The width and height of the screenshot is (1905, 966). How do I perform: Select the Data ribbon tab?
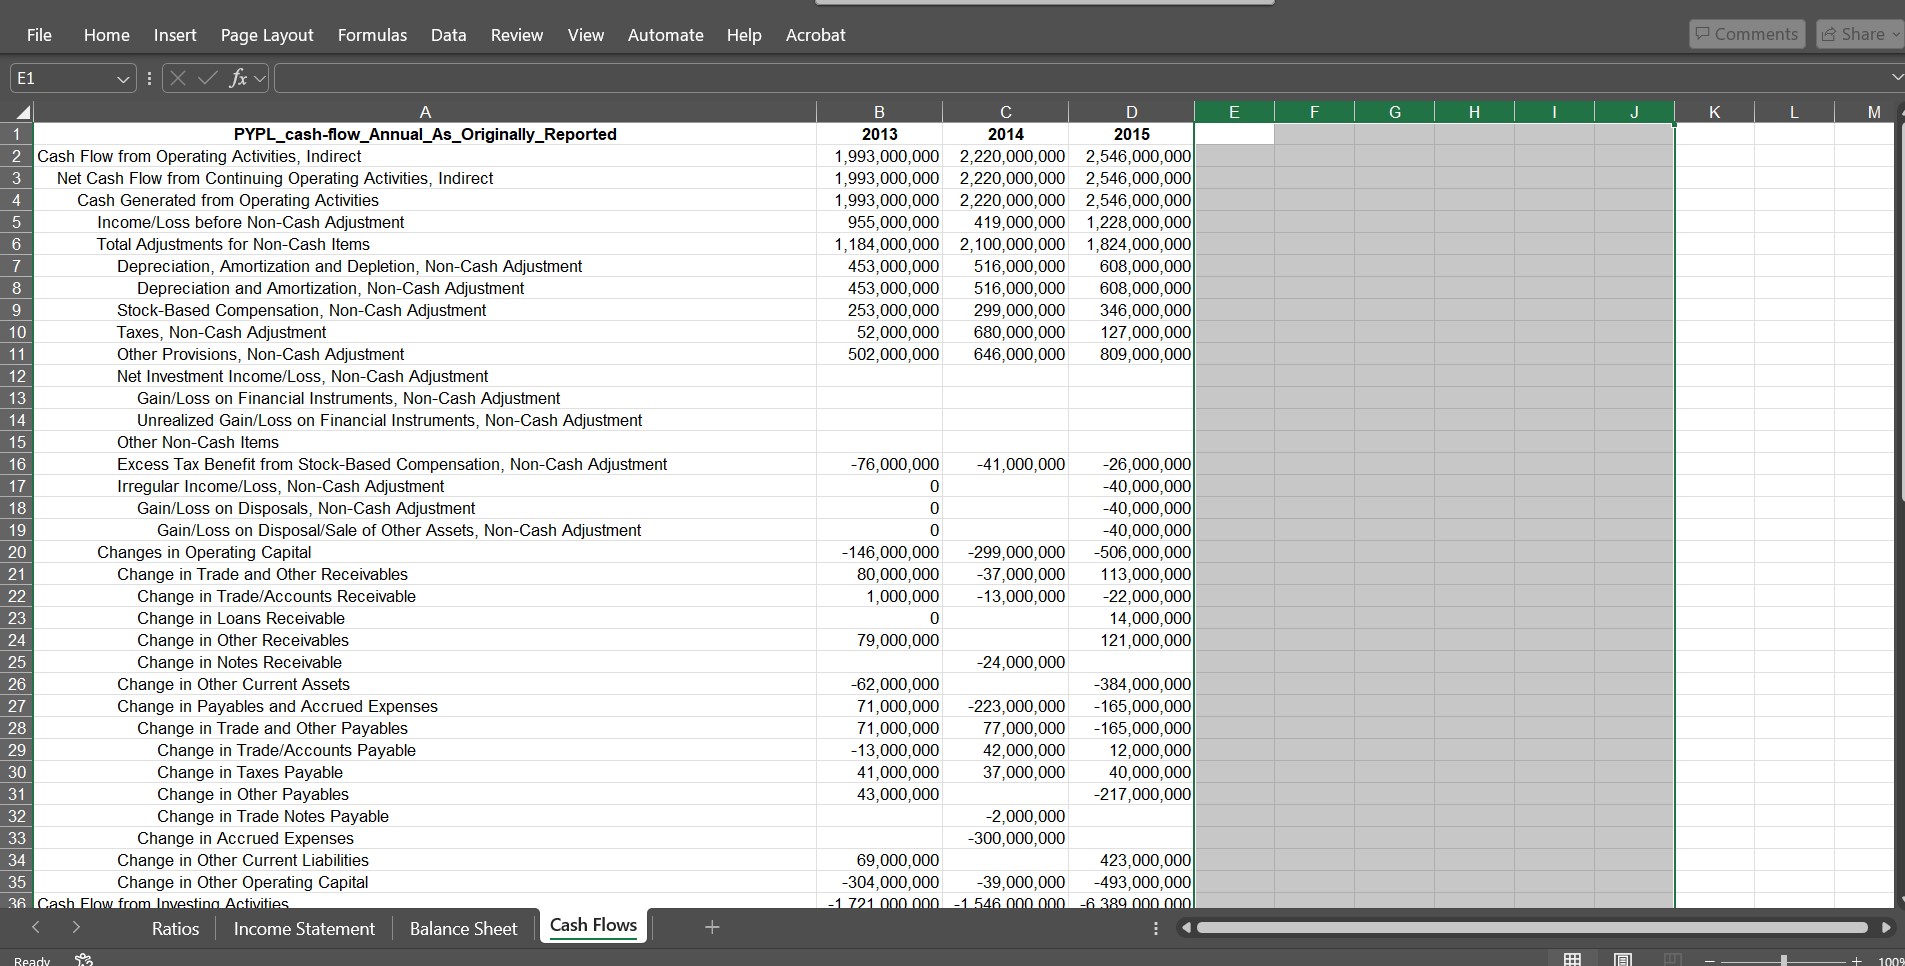point(449,35)
